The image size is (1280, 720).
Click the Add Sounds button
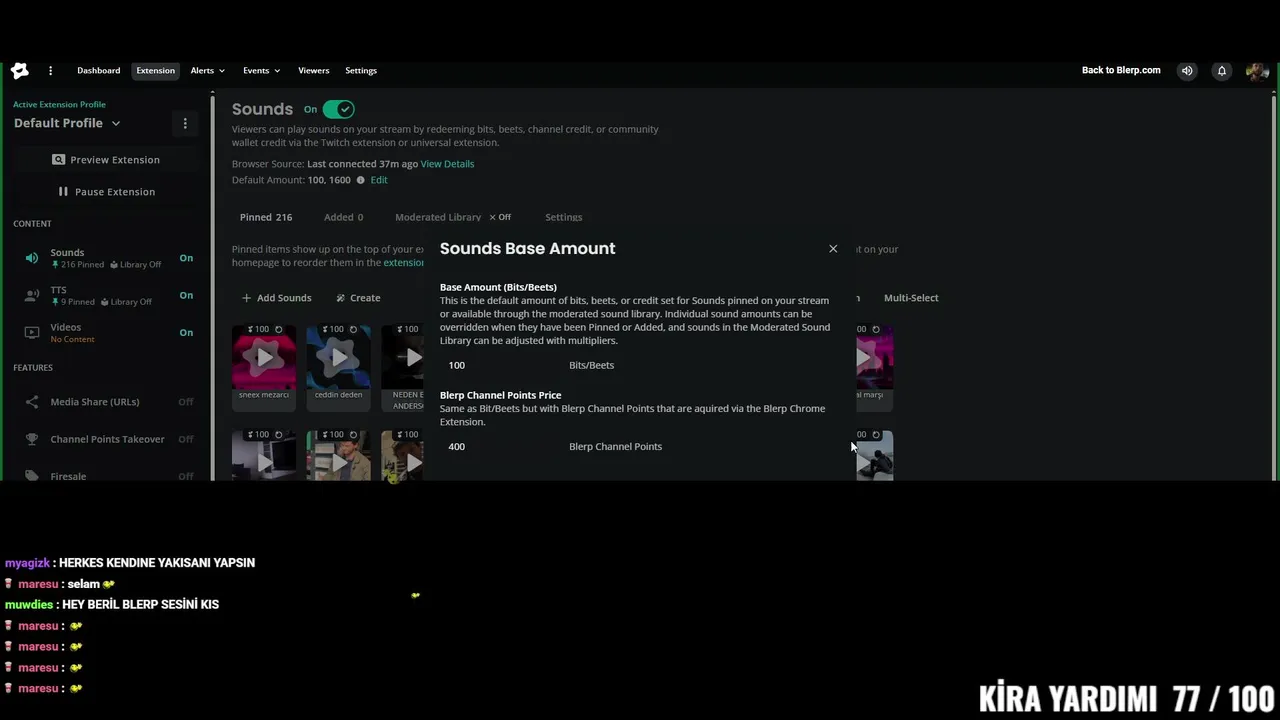pos(276,298)
